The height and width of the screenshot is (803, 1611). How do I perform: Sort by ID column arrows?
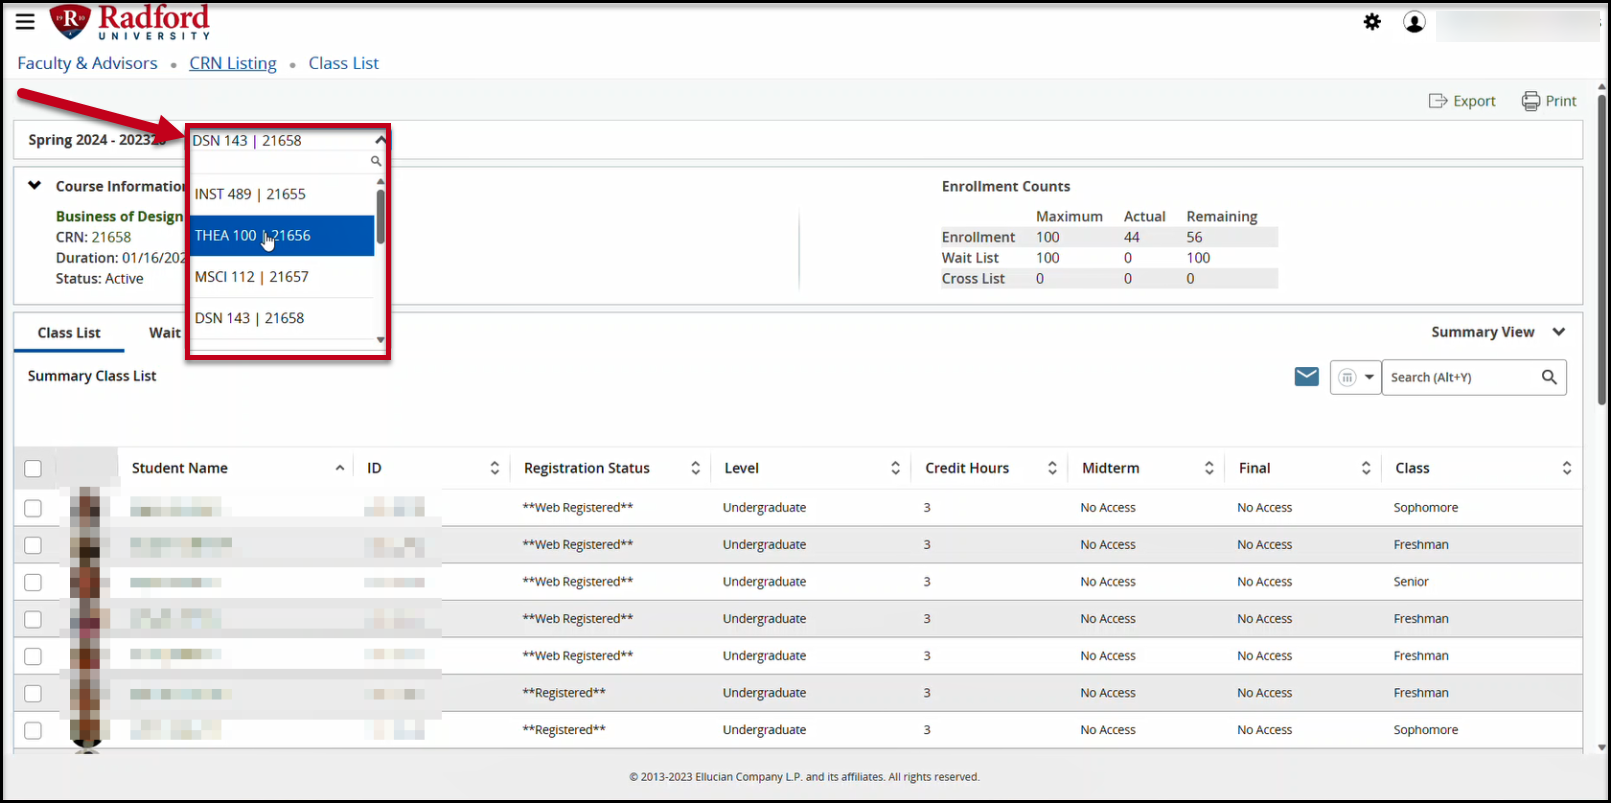click(494, 468)
